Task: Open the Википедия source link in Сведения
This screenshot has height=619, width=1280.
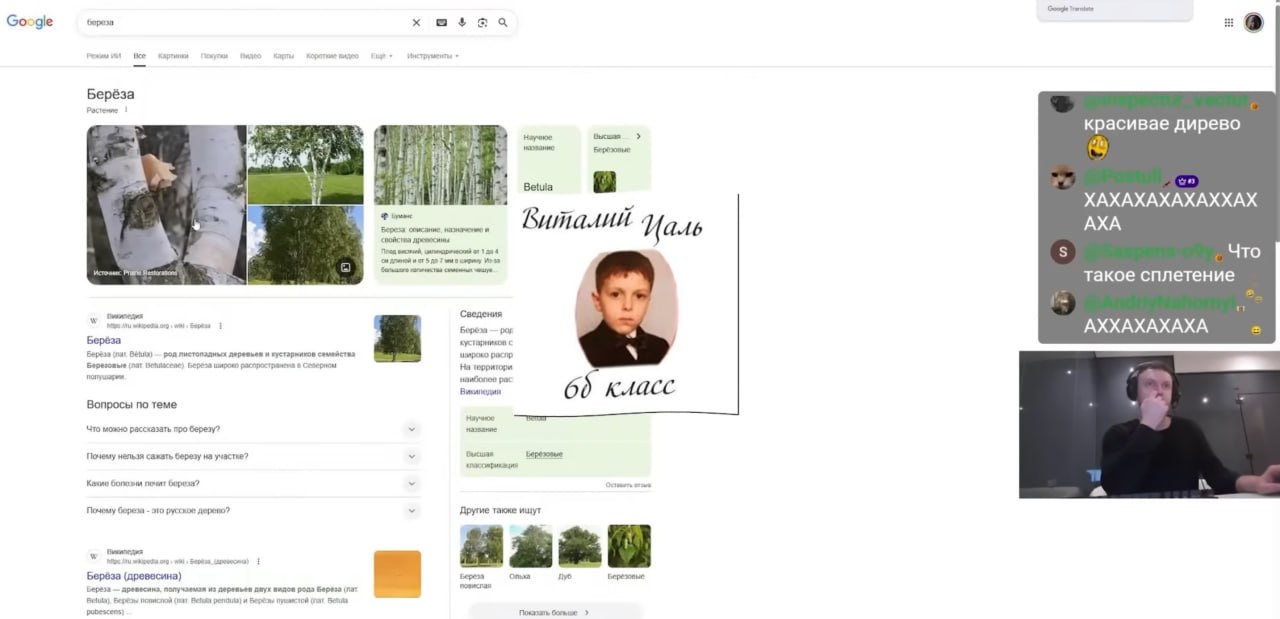Action: click(480, 392)
